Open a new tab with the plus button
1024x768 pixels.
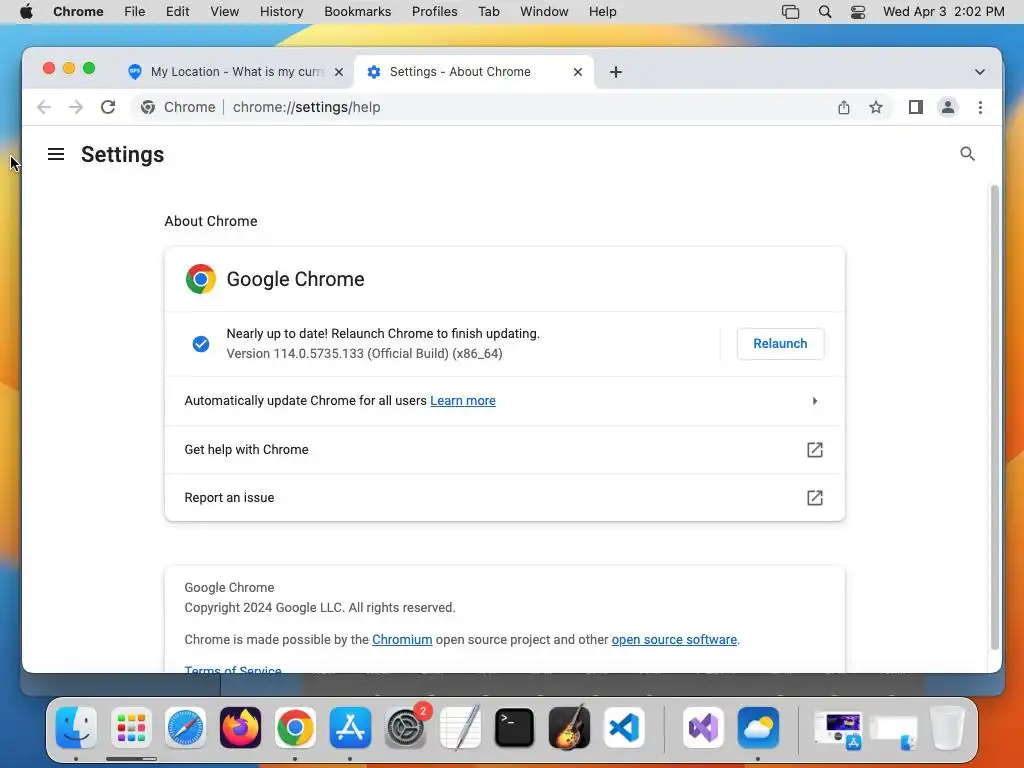(616, 72)
